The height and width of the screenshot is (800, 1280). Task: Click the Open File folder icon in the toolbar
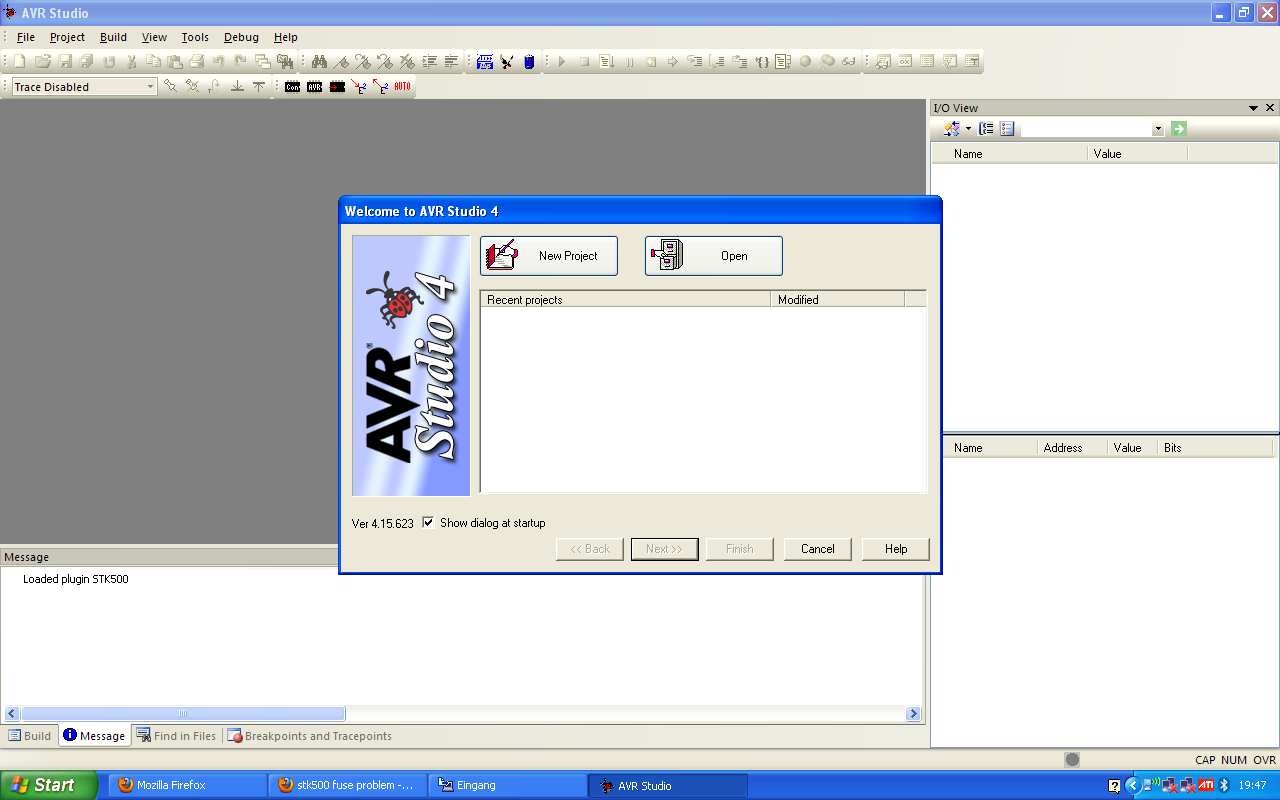42,62
